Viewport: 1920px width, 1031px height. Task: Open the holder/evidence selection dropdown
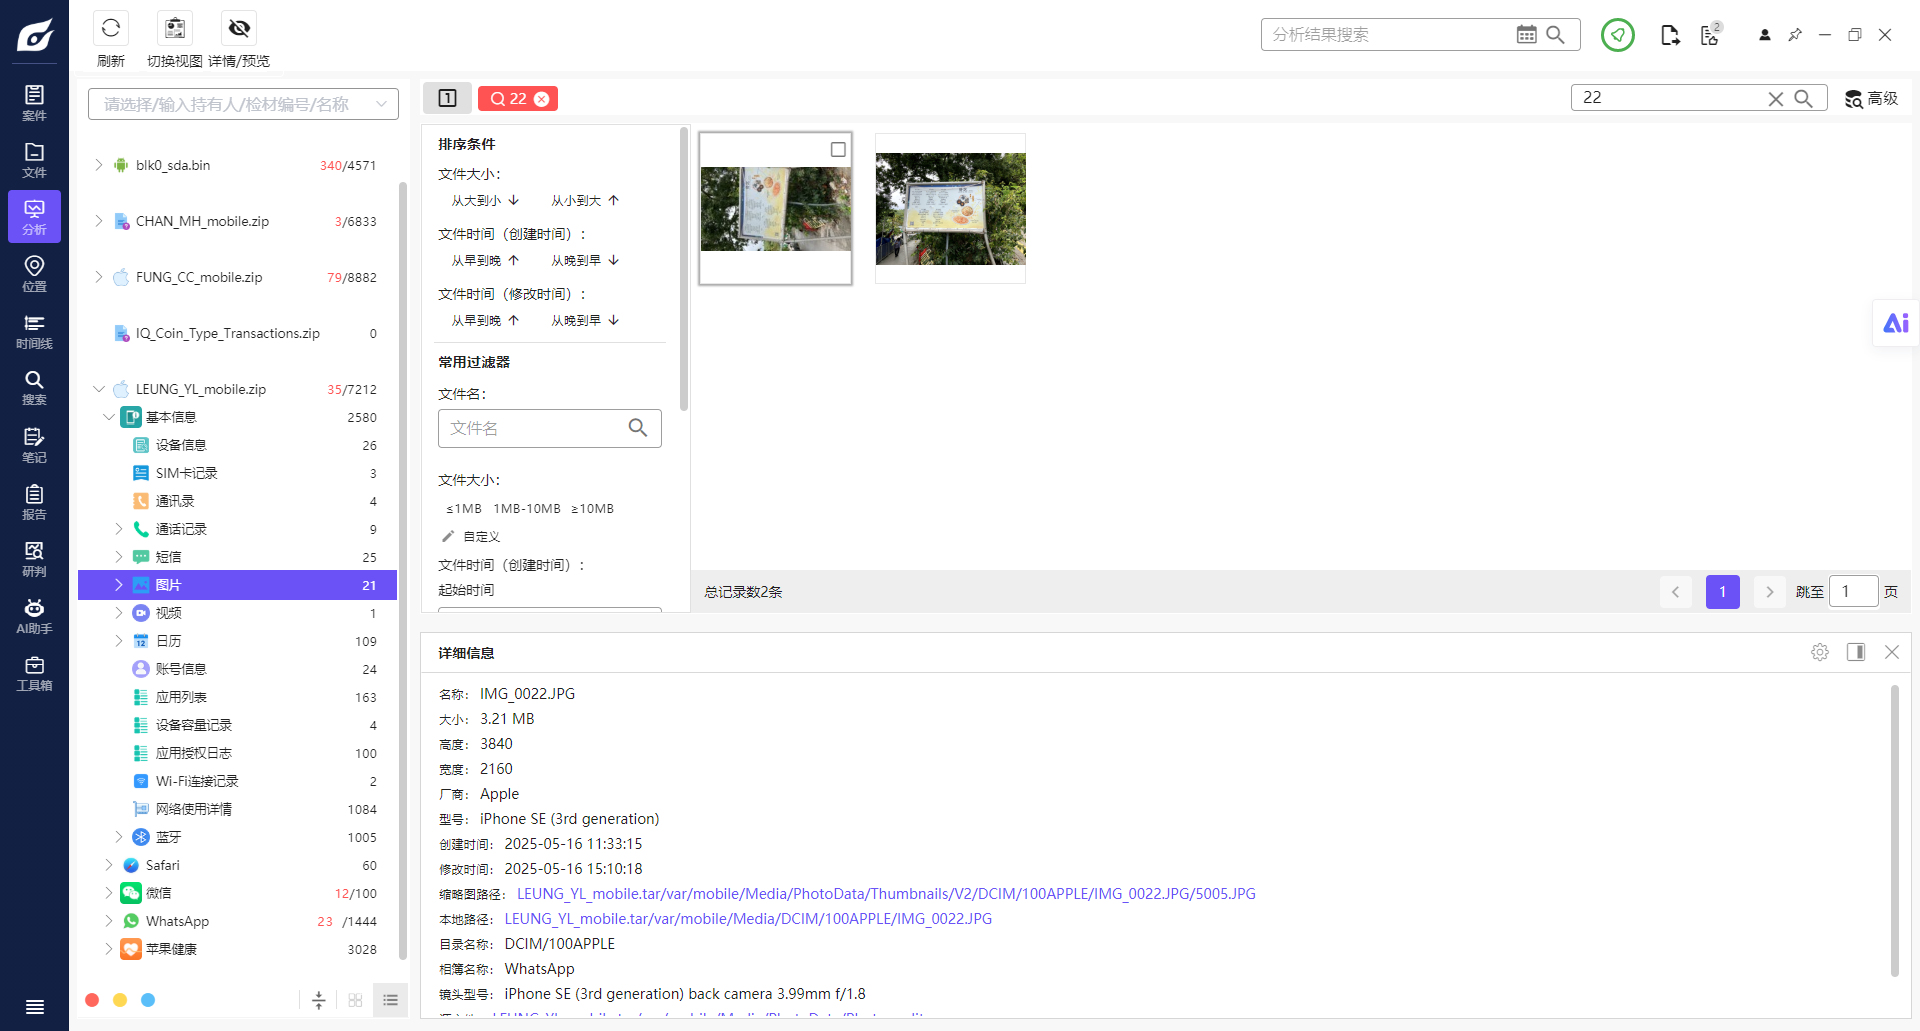click(x=243, y=104)
